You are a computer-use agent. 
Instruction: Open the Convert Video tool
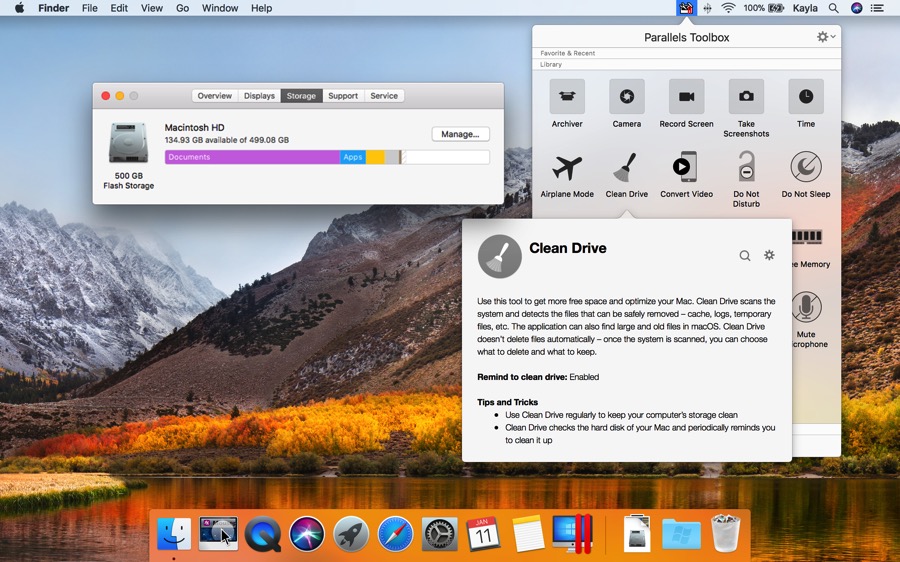pos(686,167)
